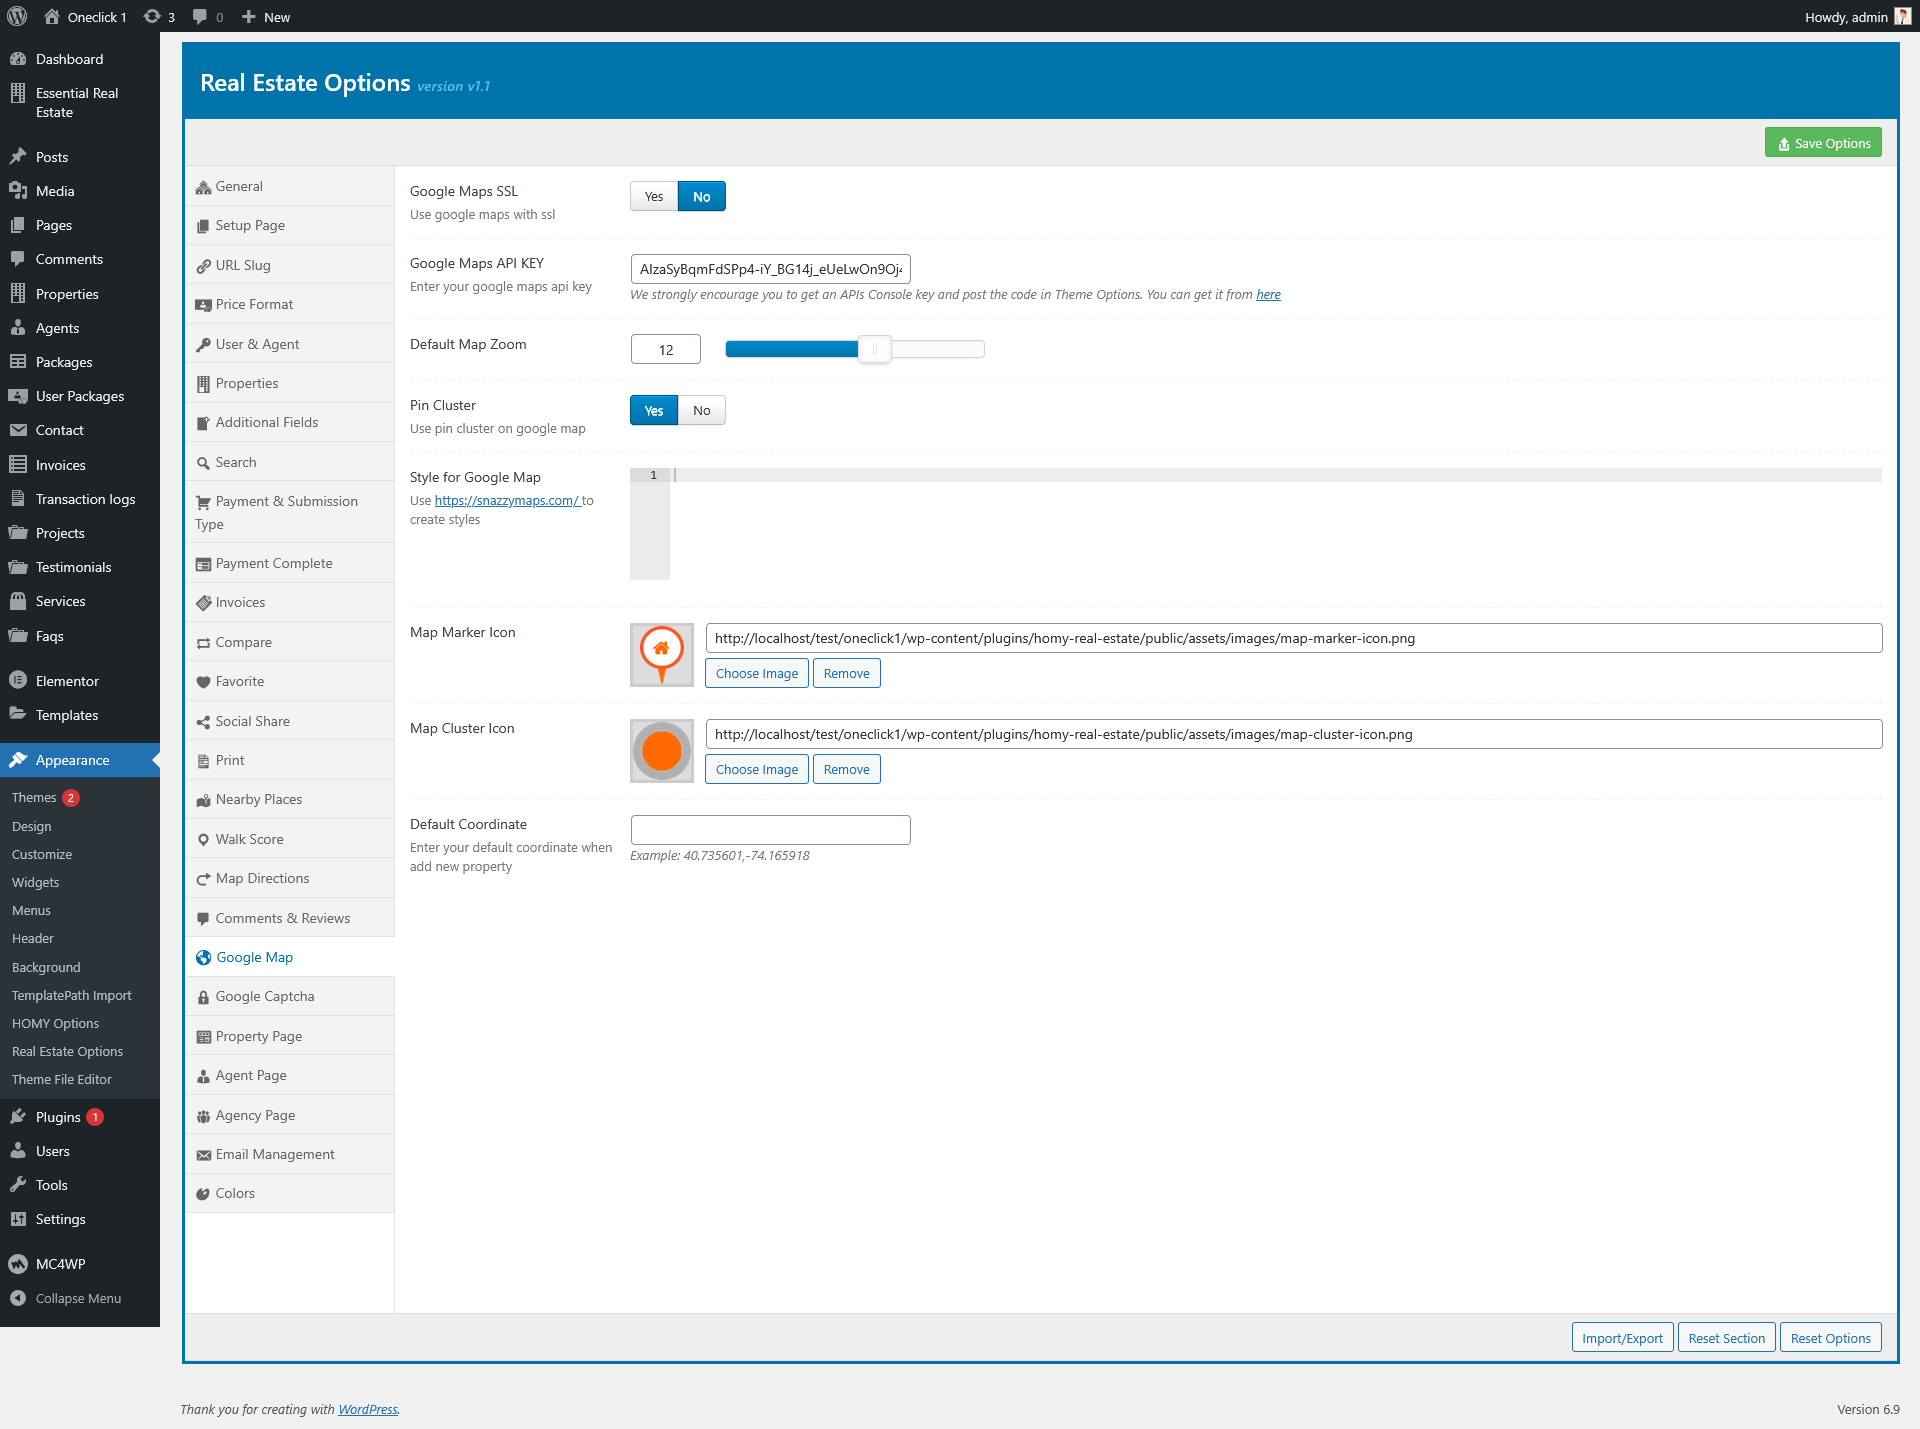
Task: Open the Price Format section
Action: click(289, 305)
